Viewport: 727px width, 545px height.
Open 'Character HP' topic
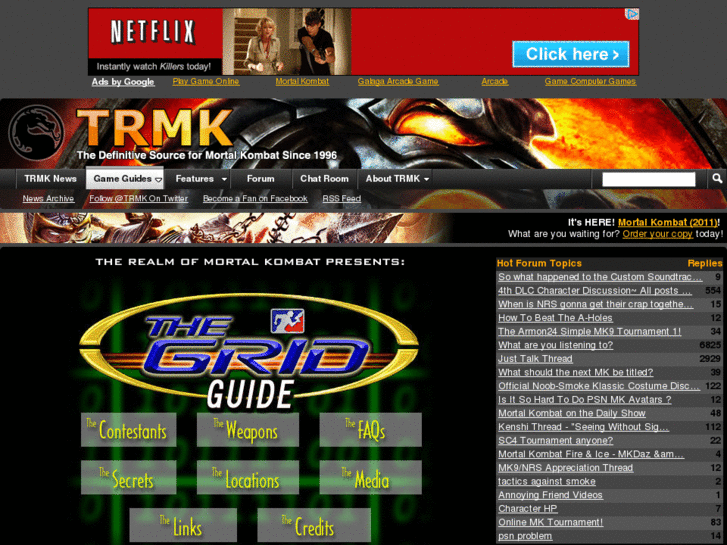(528, 508)
